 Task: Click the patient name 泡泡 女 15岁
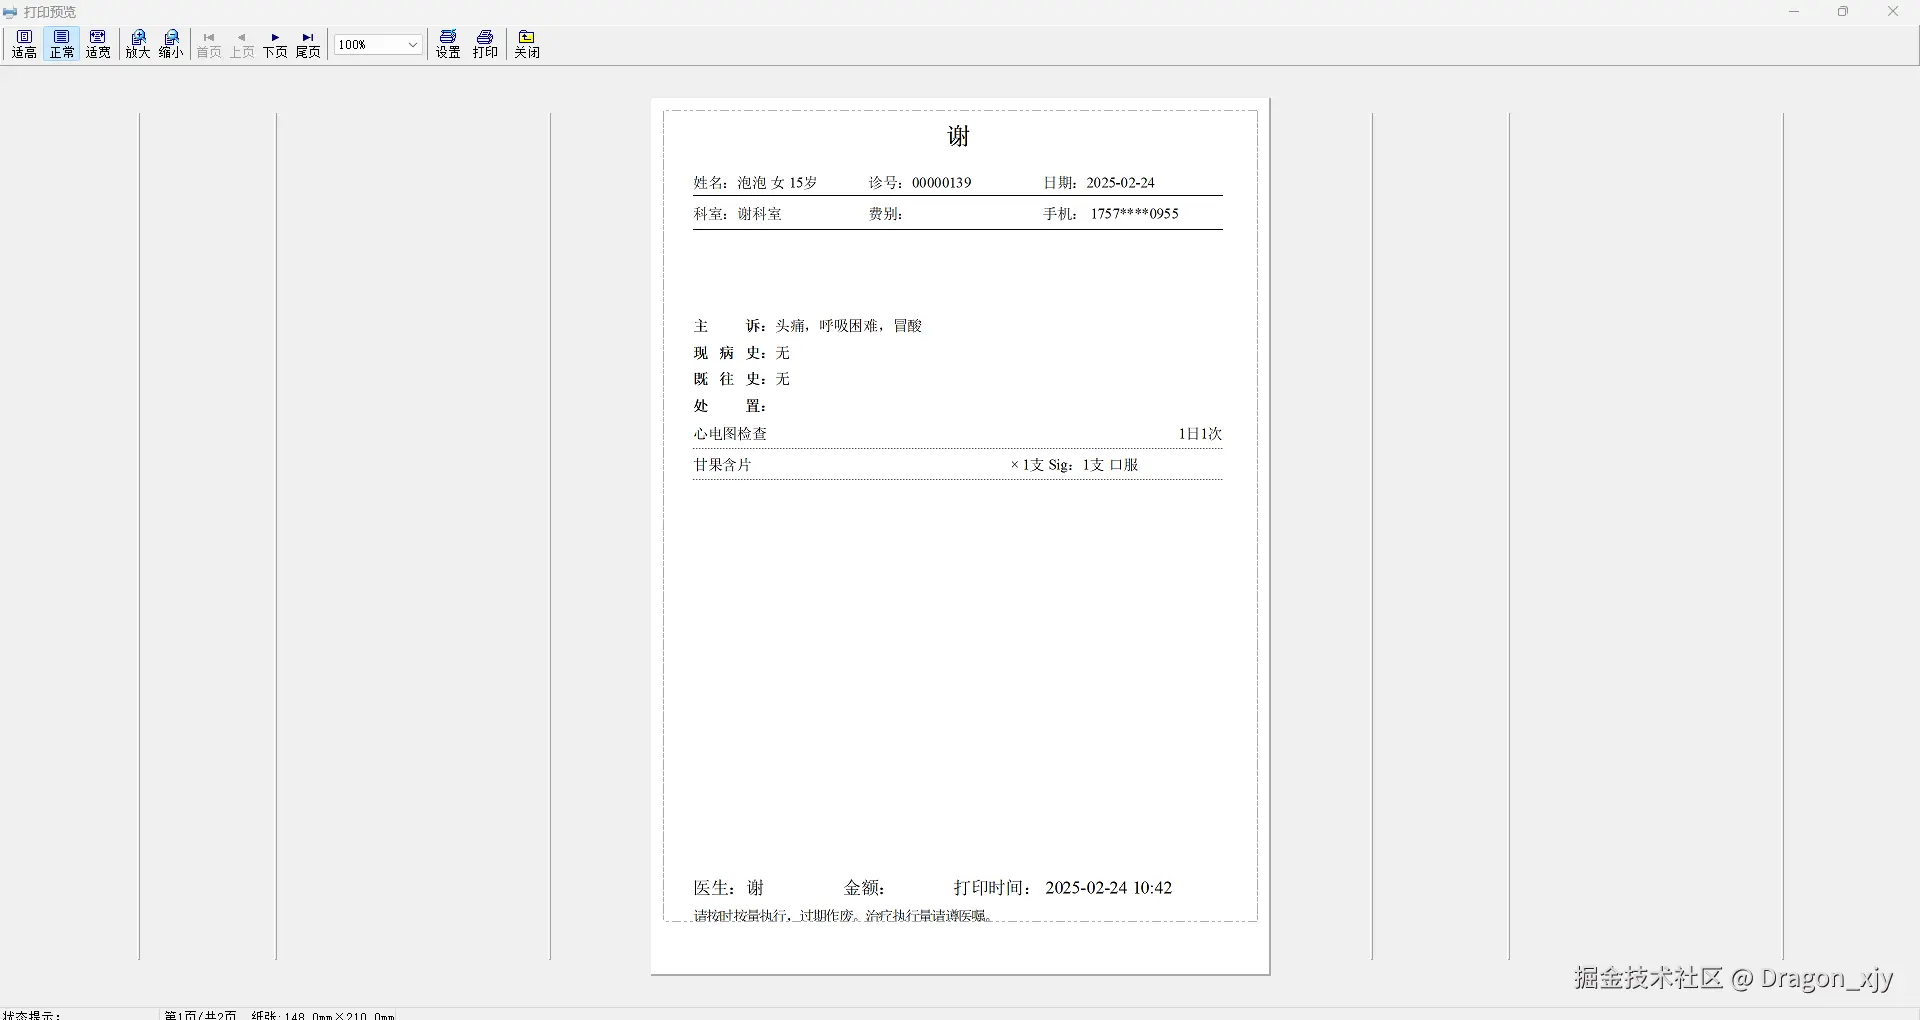click(778, 183)
